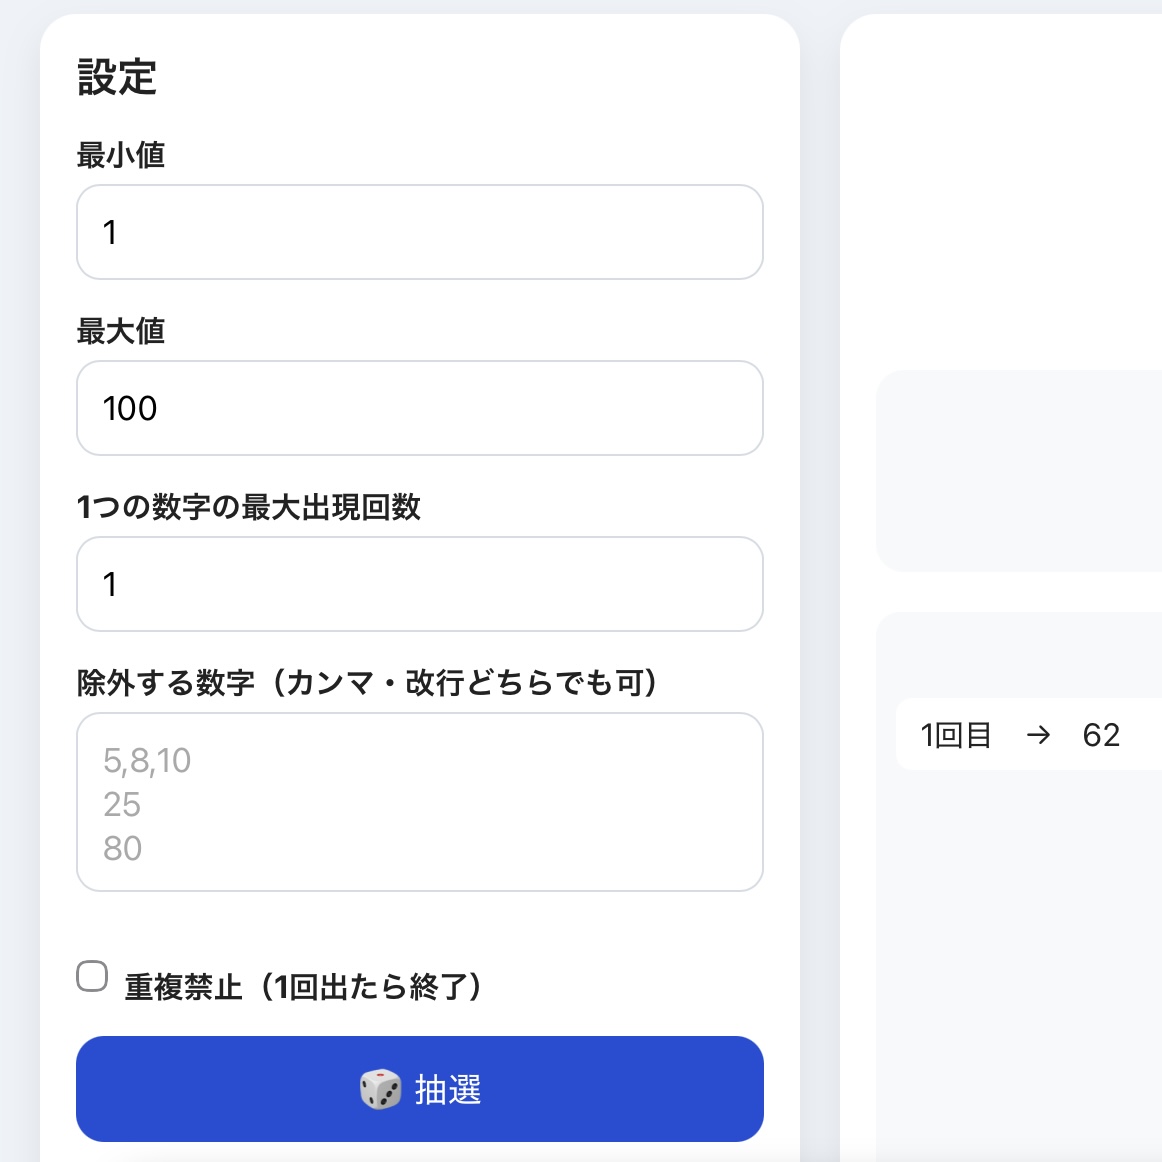The width and height of the screenshot is (1162, 1162).
Task: Click the 1つの数字の最大出現回数 label
Action: 249,508
